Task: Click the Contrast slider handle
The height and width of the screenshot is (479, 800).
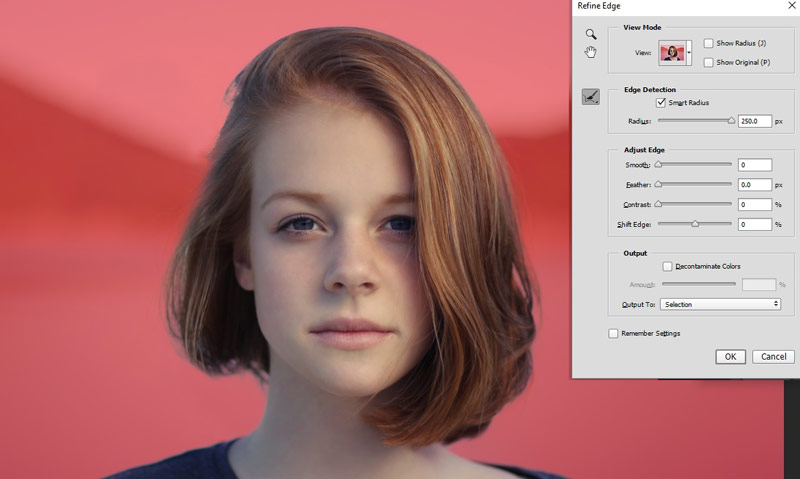Action: 658,204
